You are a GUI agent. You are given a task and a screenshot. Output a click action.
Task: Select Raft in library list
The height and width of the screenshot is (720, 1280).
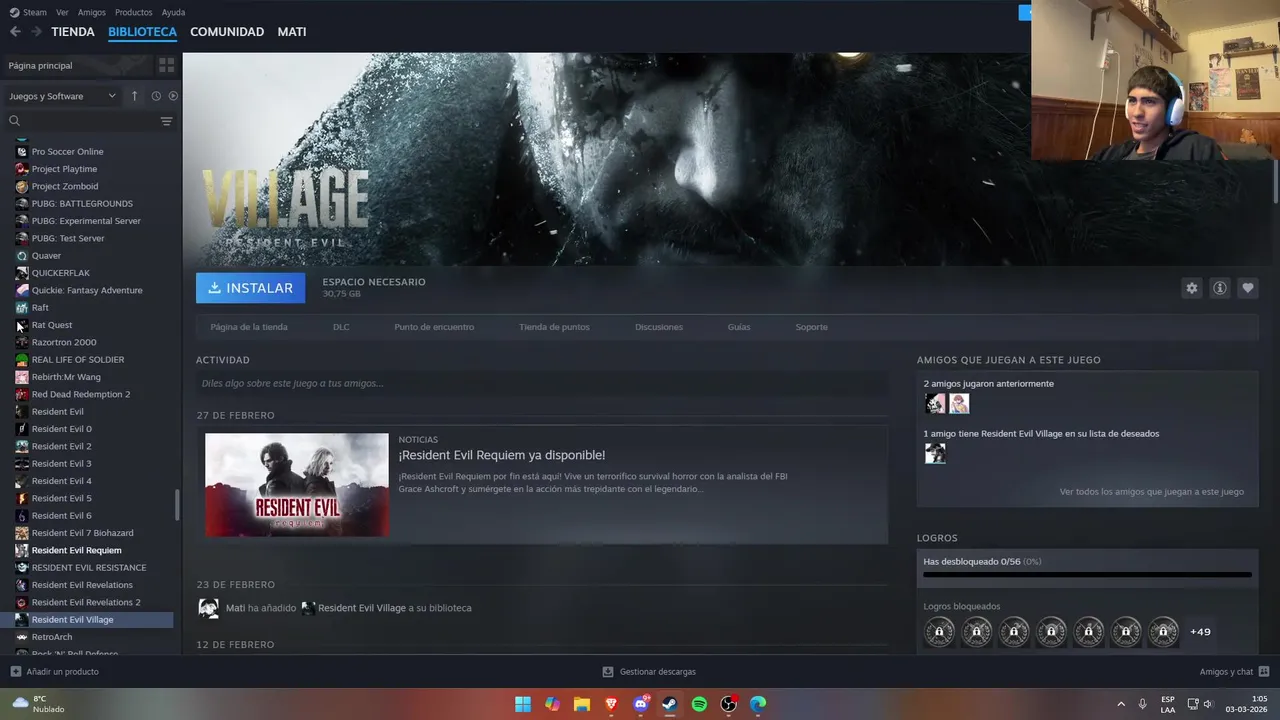(40, 307)
